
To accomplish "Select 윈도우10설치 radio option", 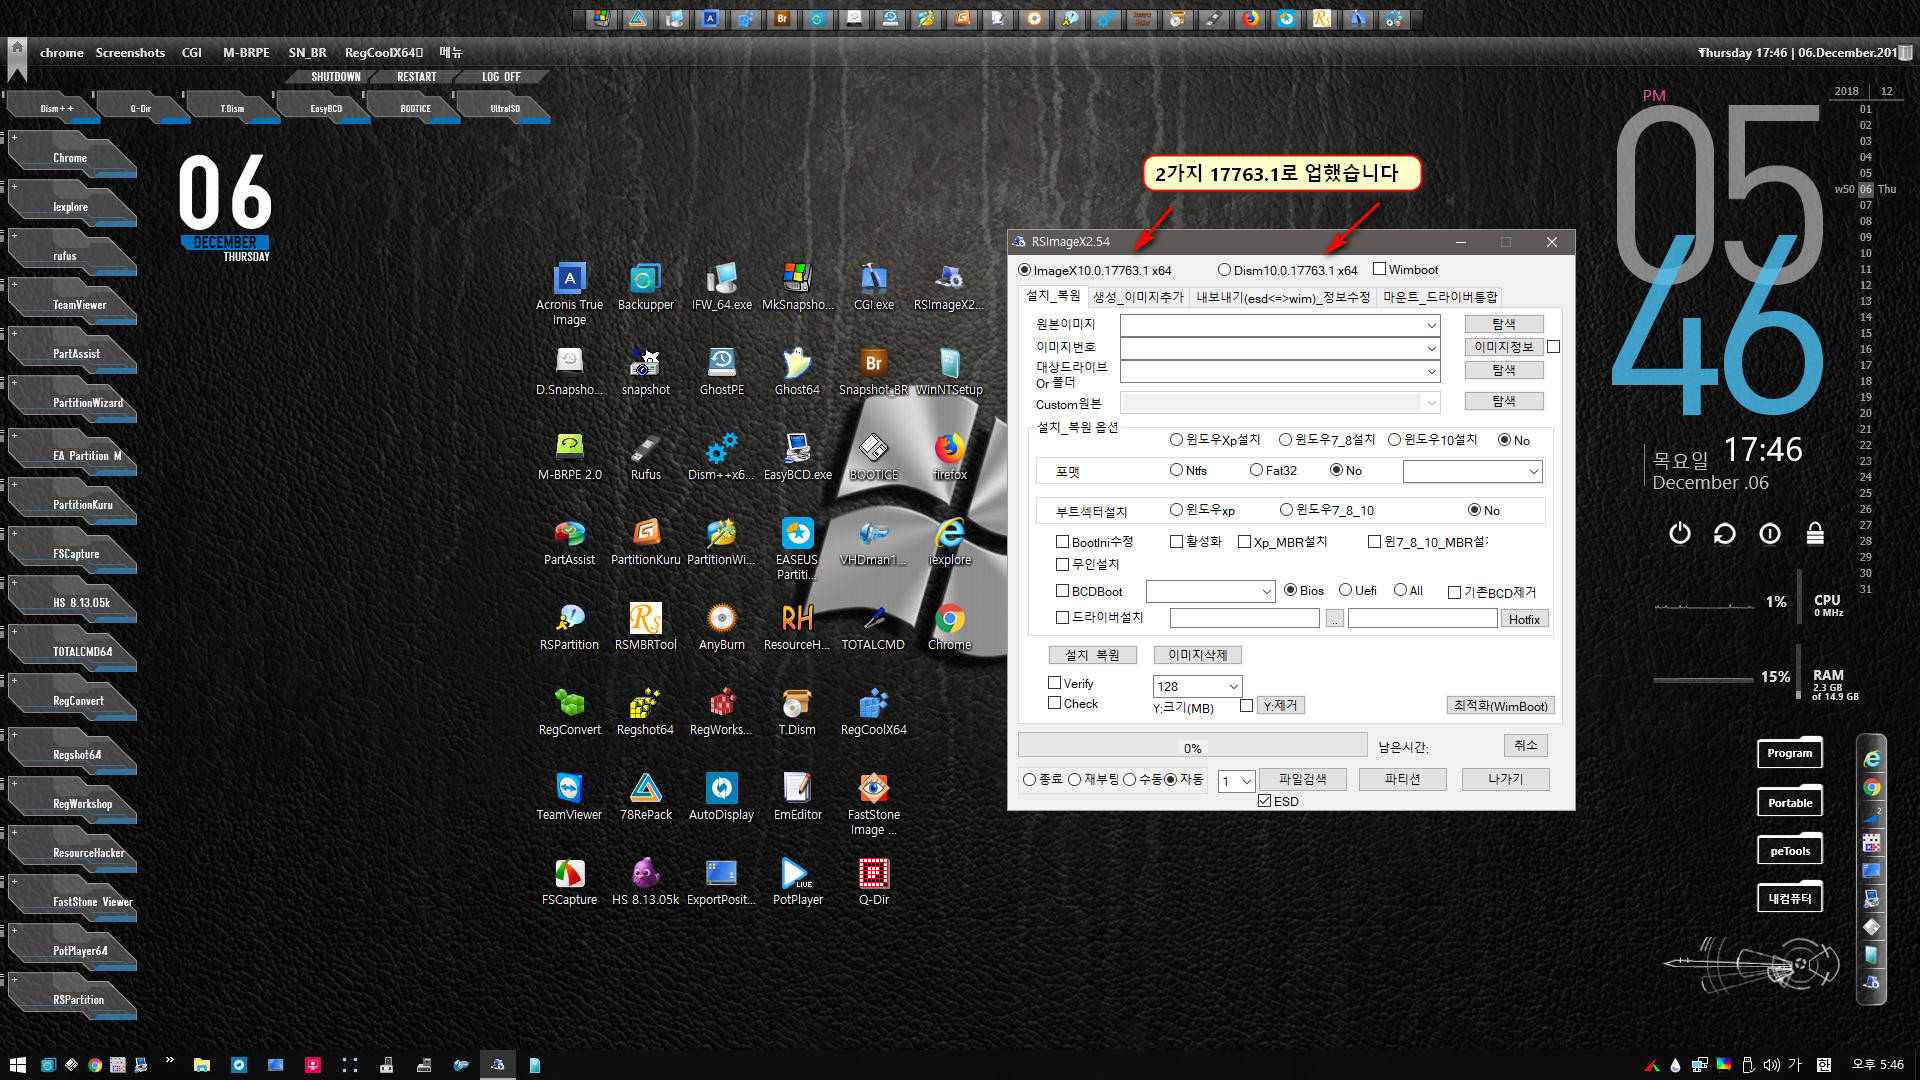I will (x=1394, y=440).
